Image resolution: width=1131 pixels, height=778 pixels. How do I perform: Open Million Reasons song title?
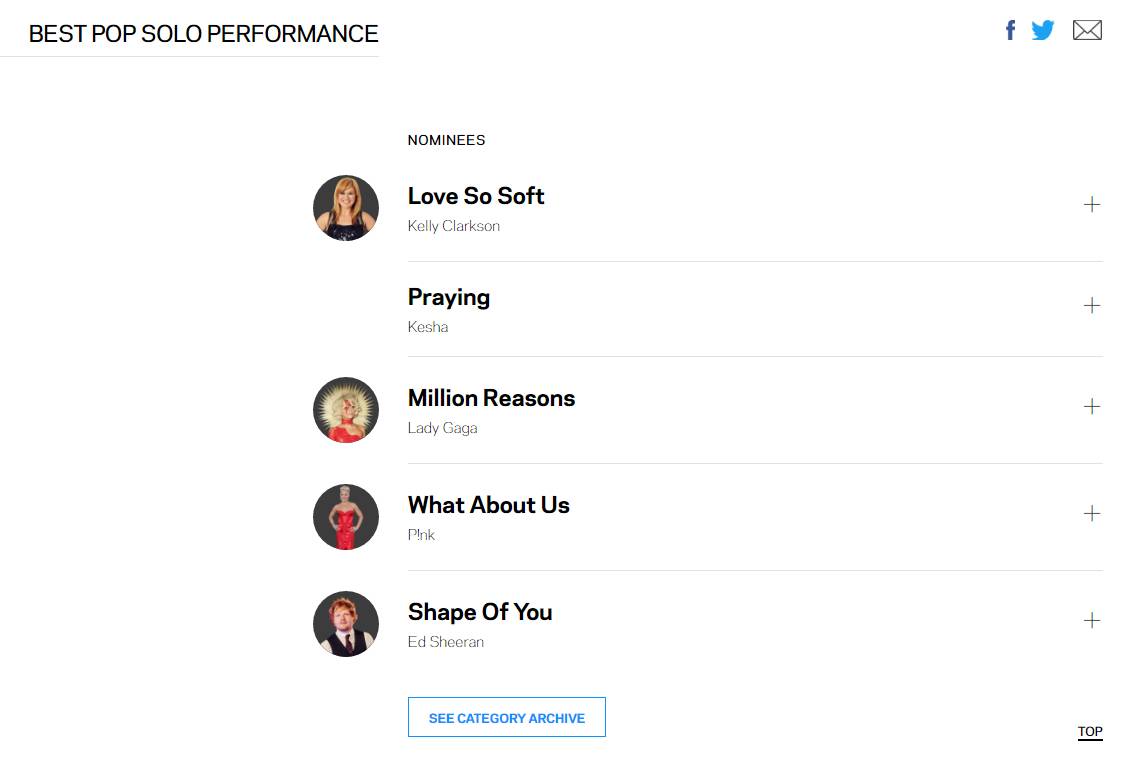pyautogui.click(x=491, y=398)
